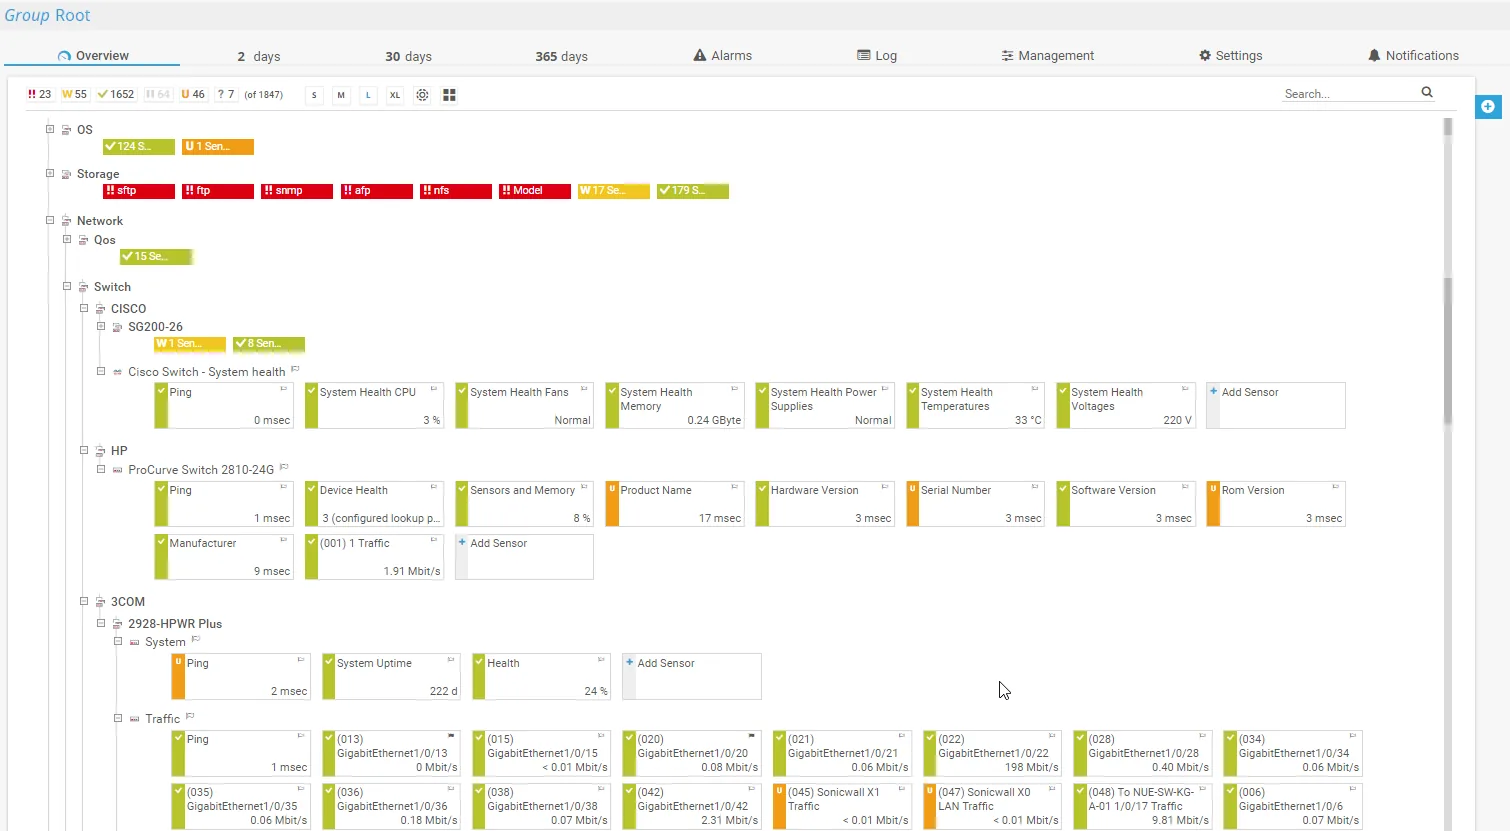Collapse the Qos group
Screen dimensions: 1510x831
[67, 239]
